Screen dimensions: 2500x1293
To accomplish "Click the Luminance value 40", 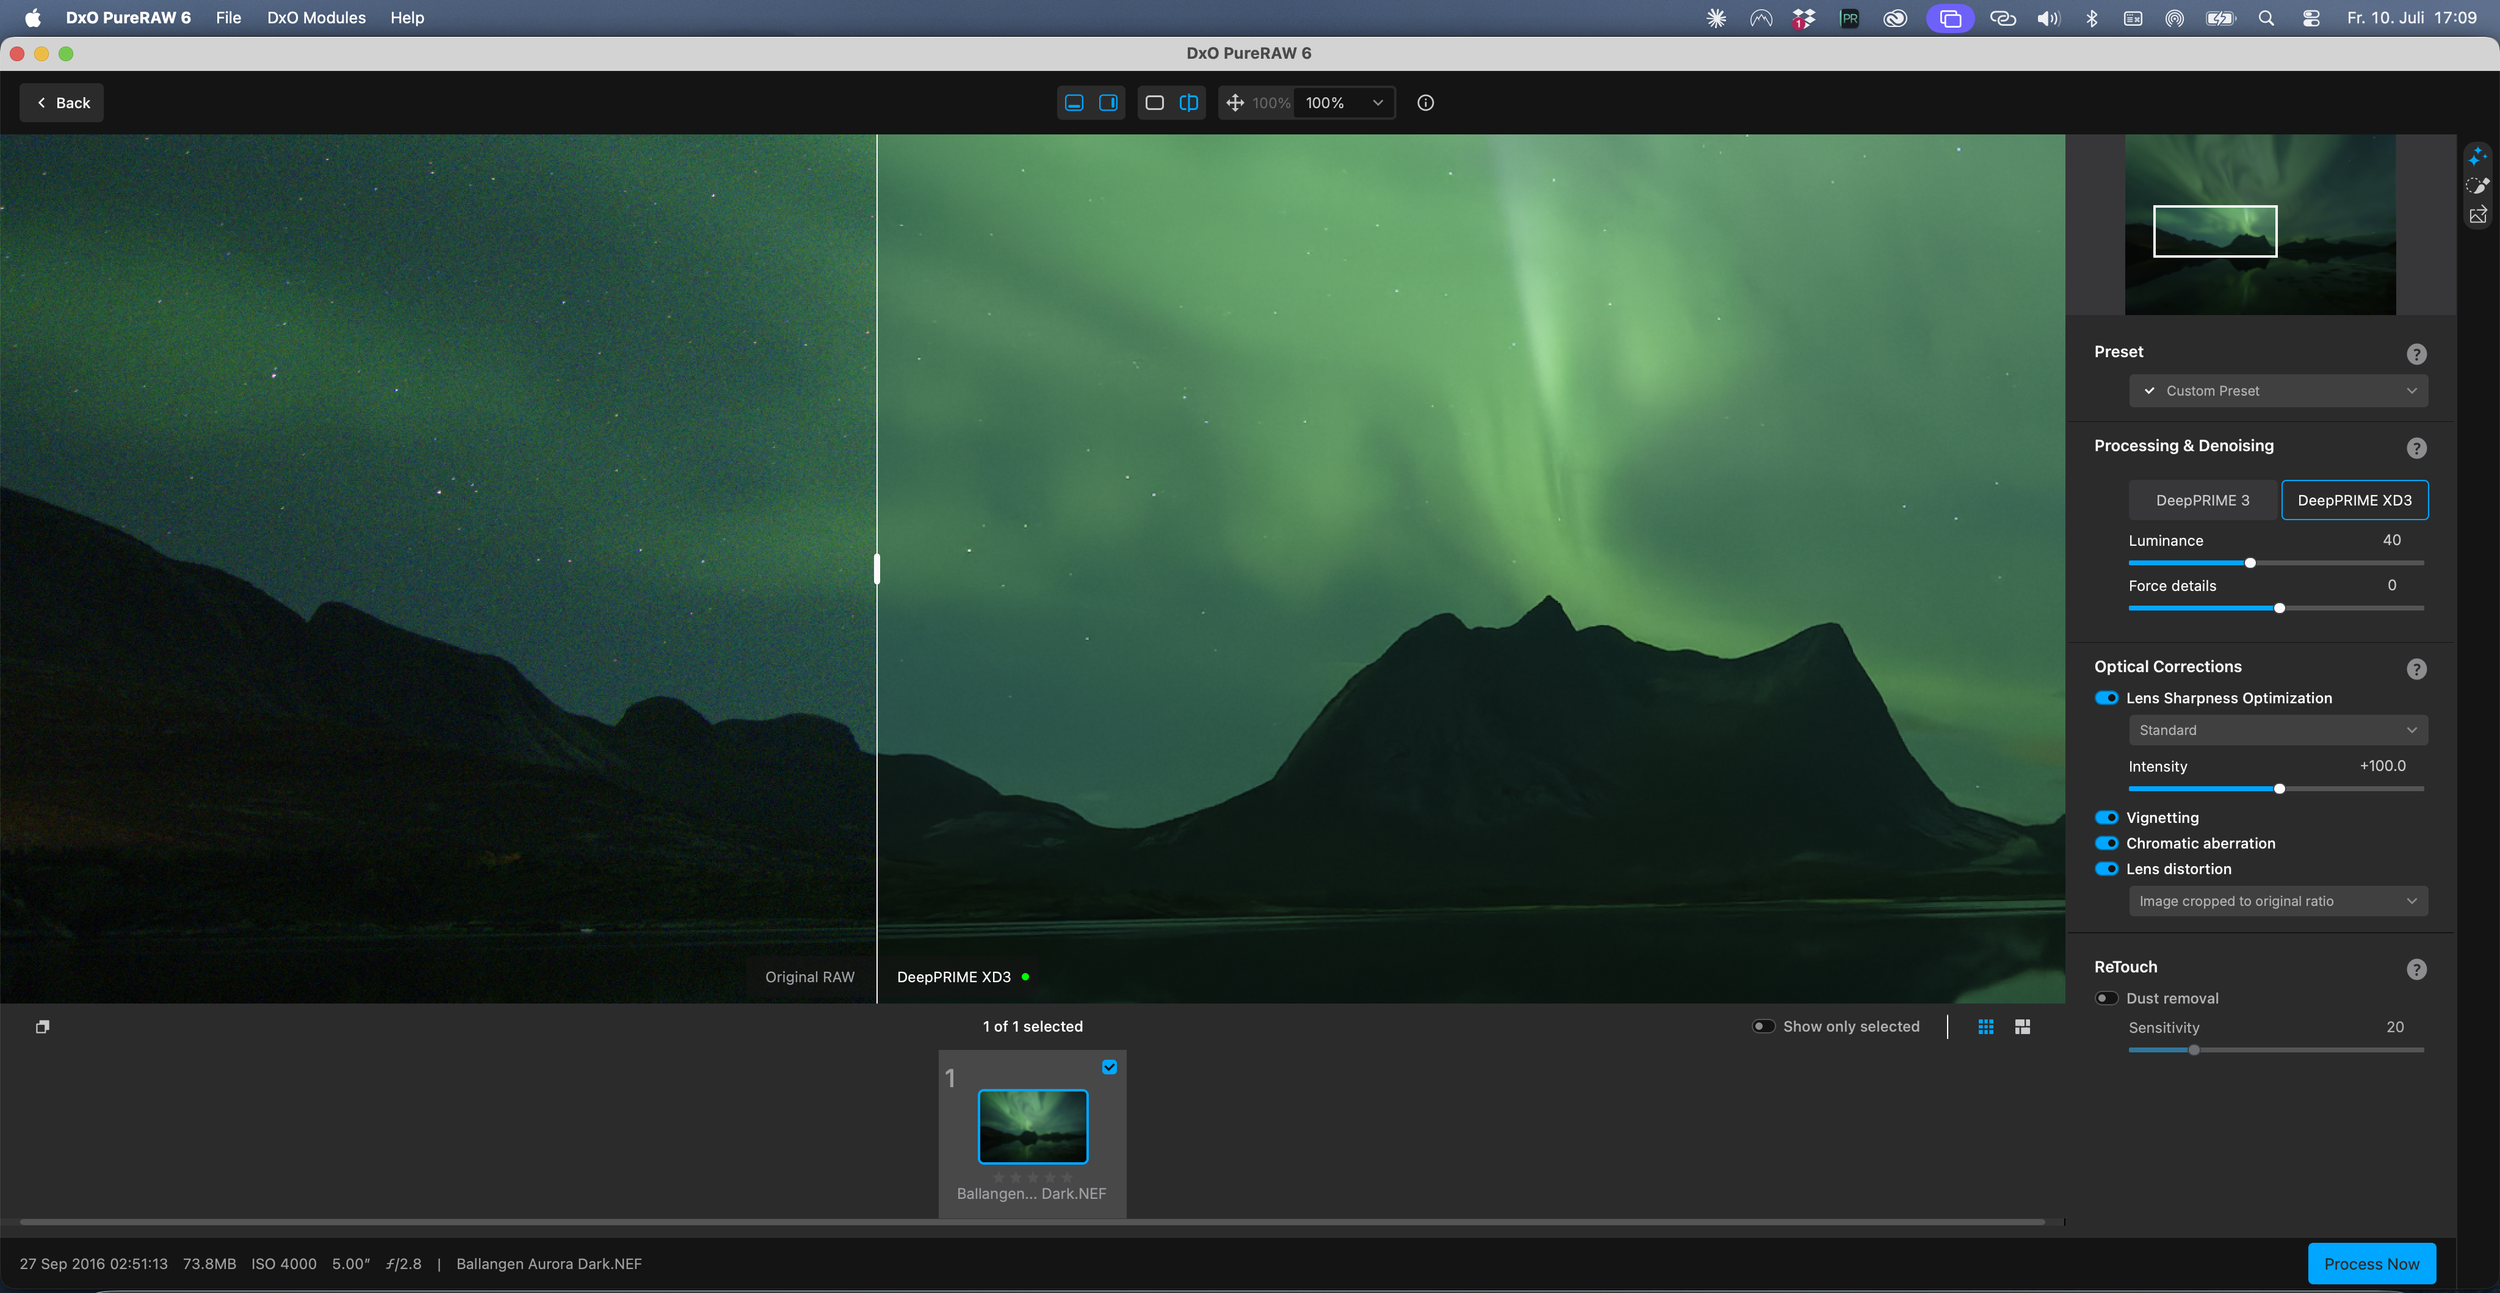I will pos(2391,540).
